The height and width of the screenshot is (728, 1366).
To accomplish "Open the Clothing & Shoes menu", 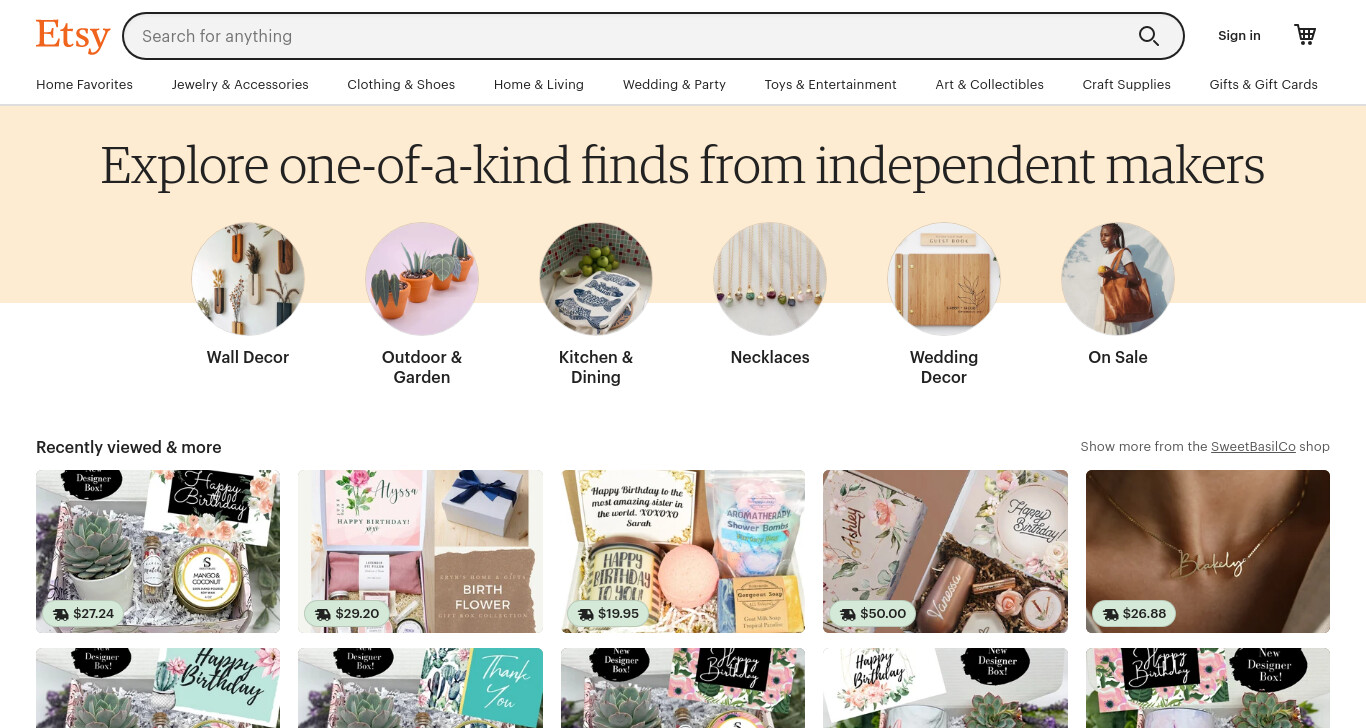I will point(401,85).
